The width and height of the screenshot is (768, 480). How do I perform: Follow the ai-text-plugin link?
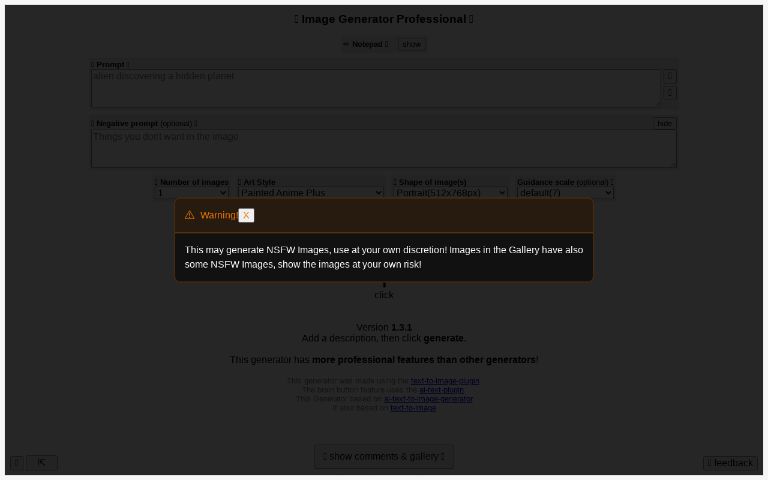coord(441,390)
